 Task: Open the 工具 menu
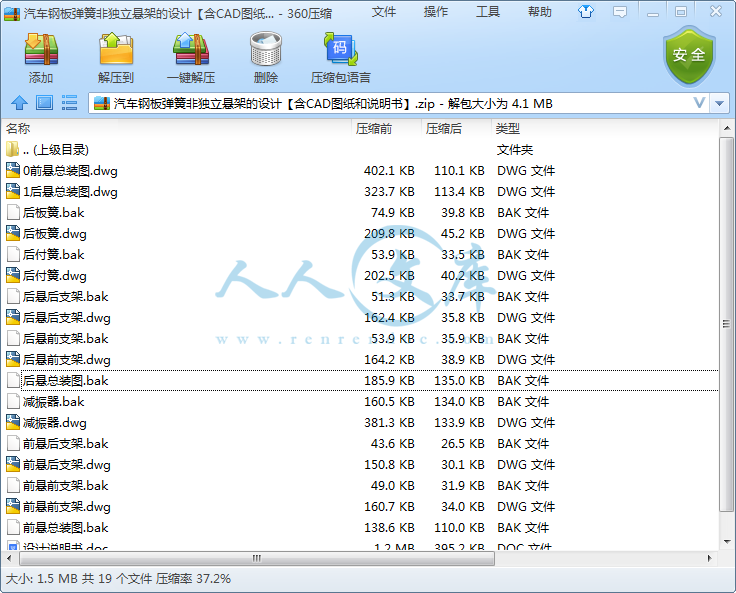click(488, 12)
